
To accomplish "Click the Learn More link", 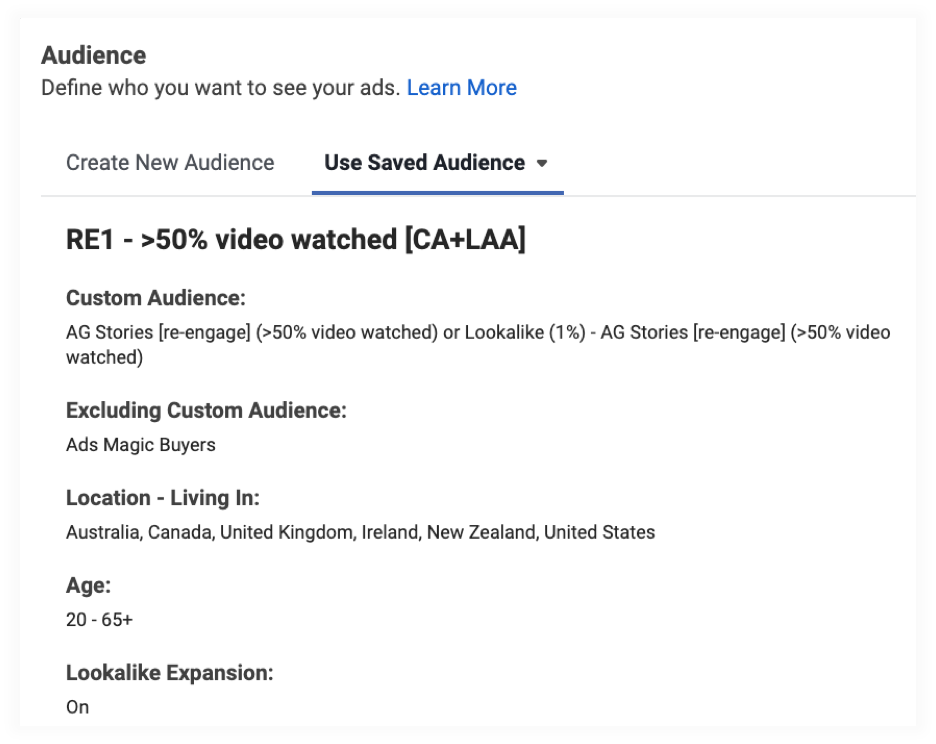I will point(461,88).
